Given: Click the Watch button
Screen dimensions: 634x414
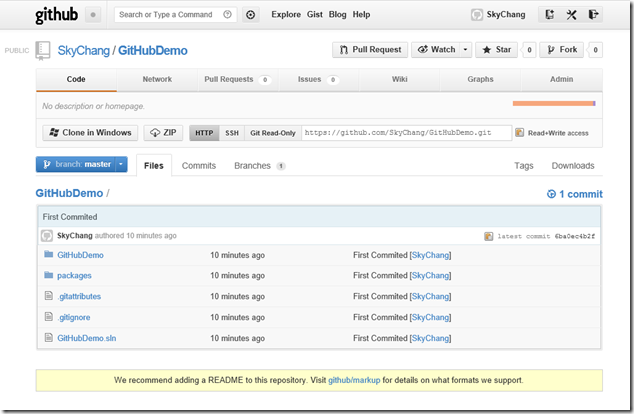Looking at the screenshot, I should point(436,50).
